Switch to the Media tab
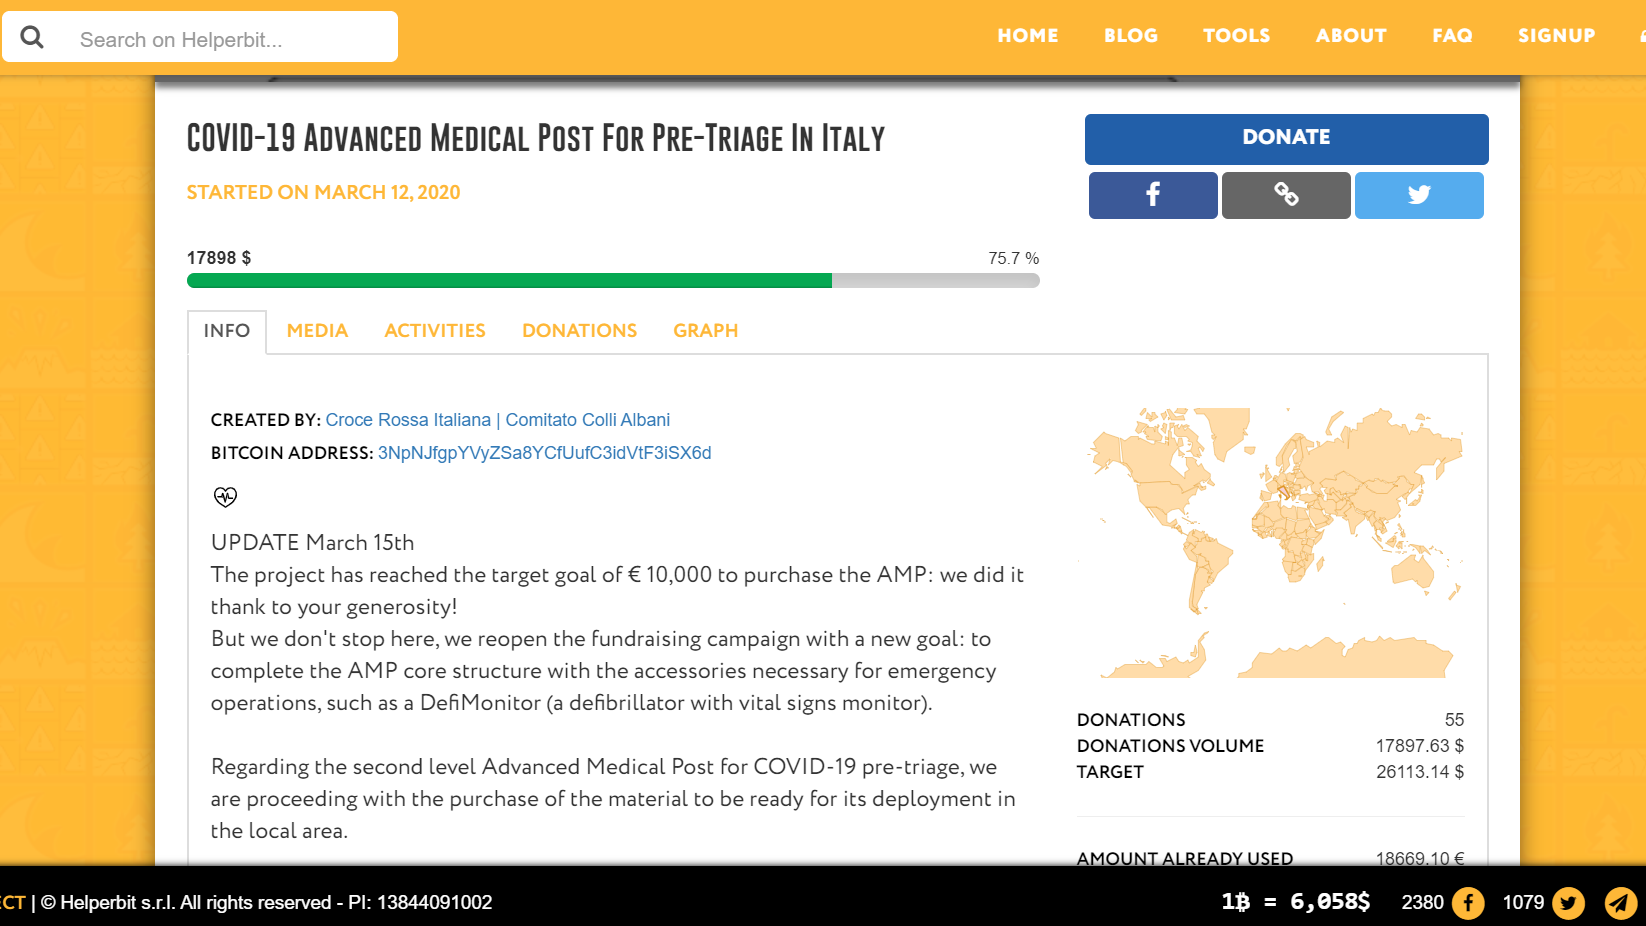1646x926 pixels. click(x=317, y=331)
